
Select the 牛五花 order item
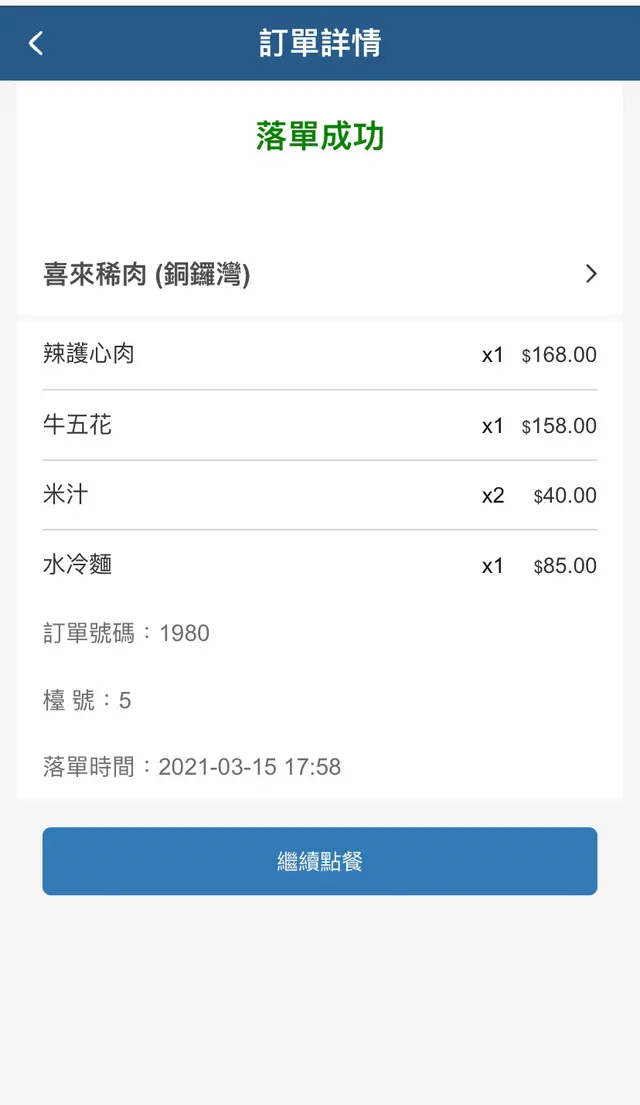point(78,425)
